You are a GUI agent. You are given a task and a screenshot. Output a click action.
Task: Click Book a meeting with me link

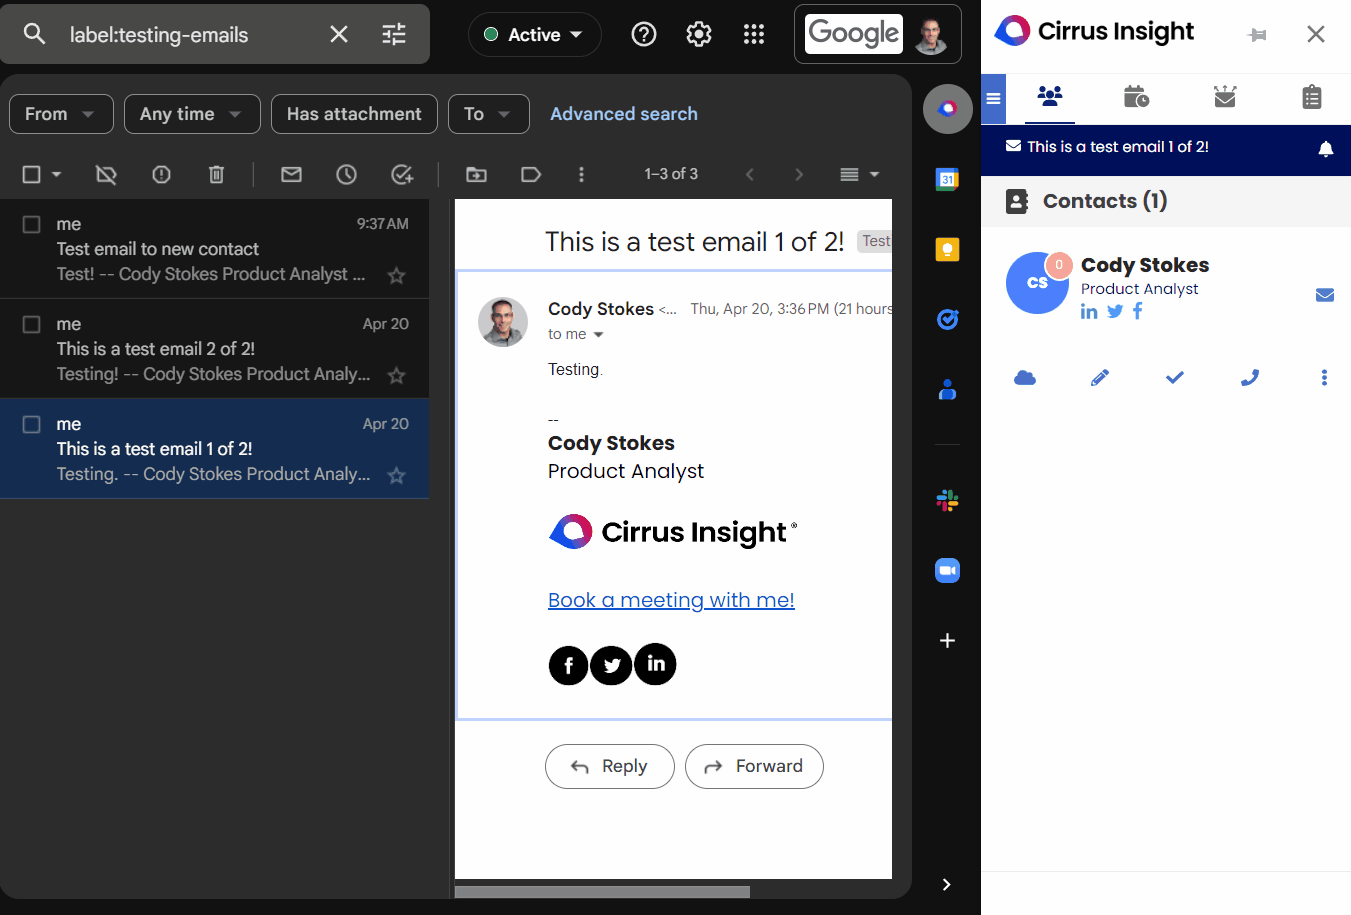click(x=671, y=600)
